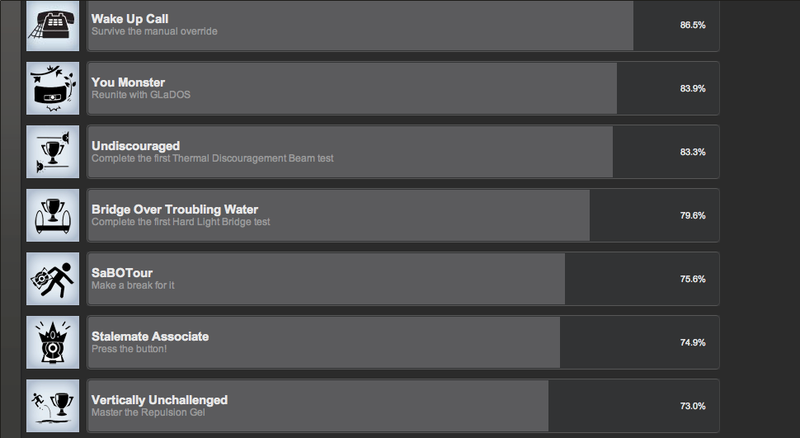
Task: Click 'Press the button!' description text
Action: click(x=129, y=349)
